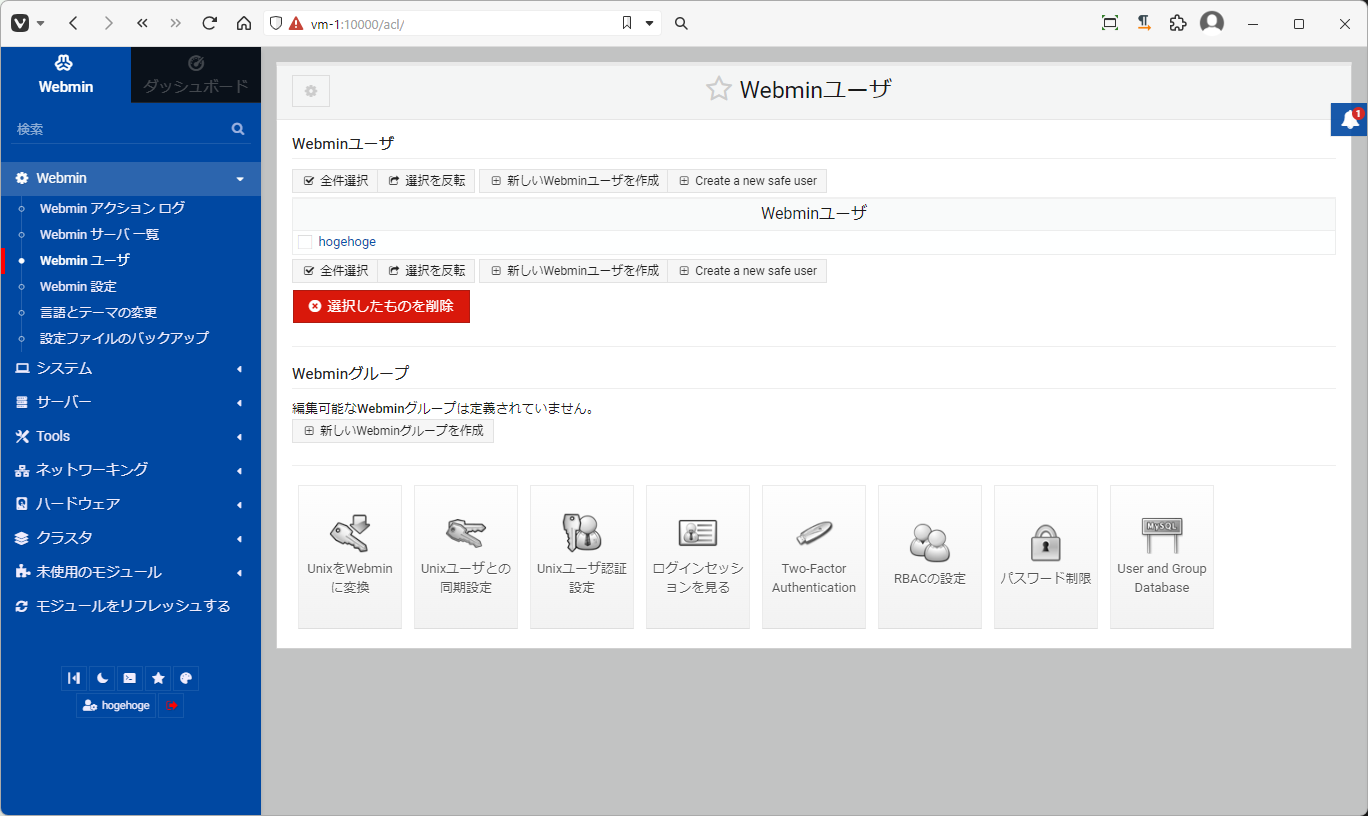1368x816 pixels.
Task: Delete selected users (選択したものを削除)
Action: tap(381, 306)
